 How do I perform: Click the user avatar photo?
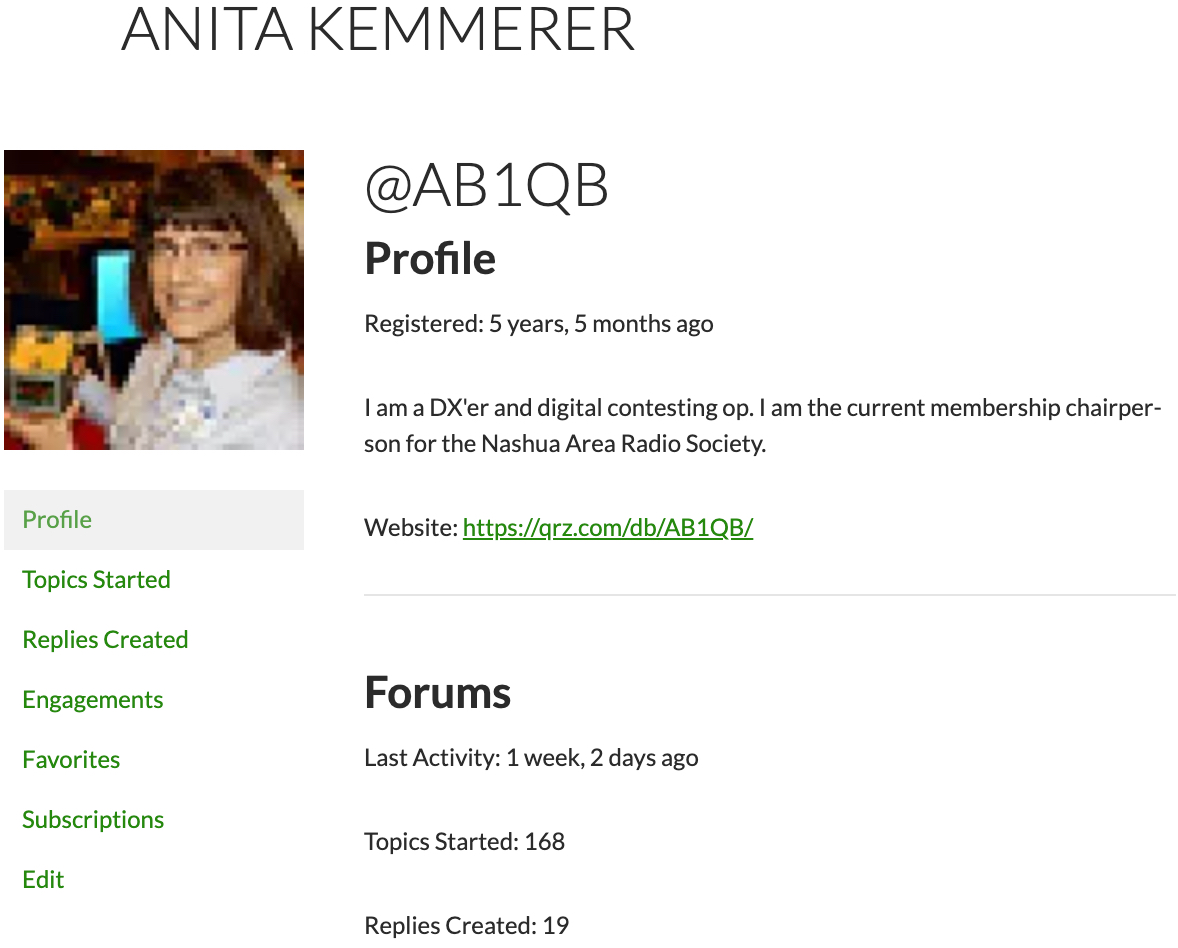tap(154, 300)
